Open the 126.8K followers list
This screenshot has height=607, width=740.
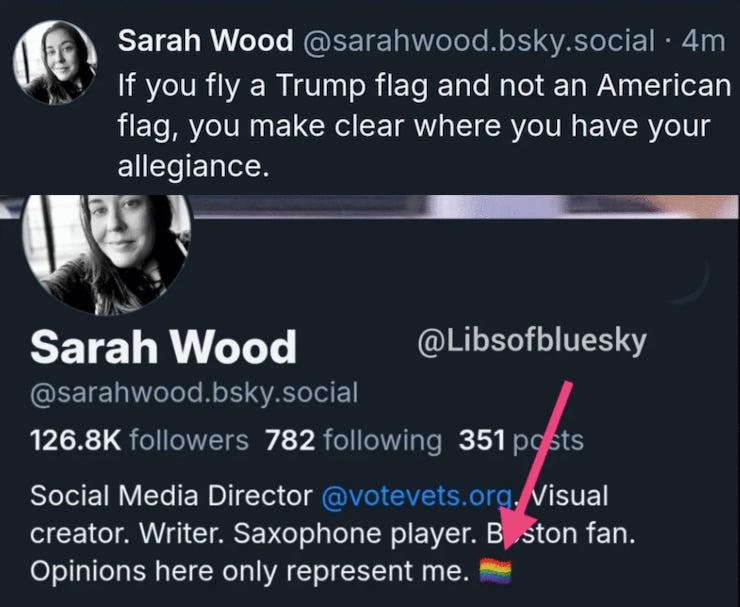click(x=139, y=440)
